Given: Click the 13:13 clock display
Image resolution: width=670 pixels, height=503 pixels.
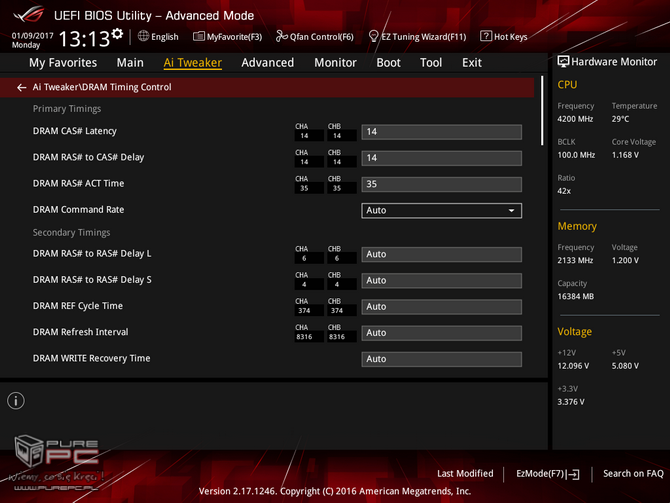Looking at the screenshot, I should [84, 39].
